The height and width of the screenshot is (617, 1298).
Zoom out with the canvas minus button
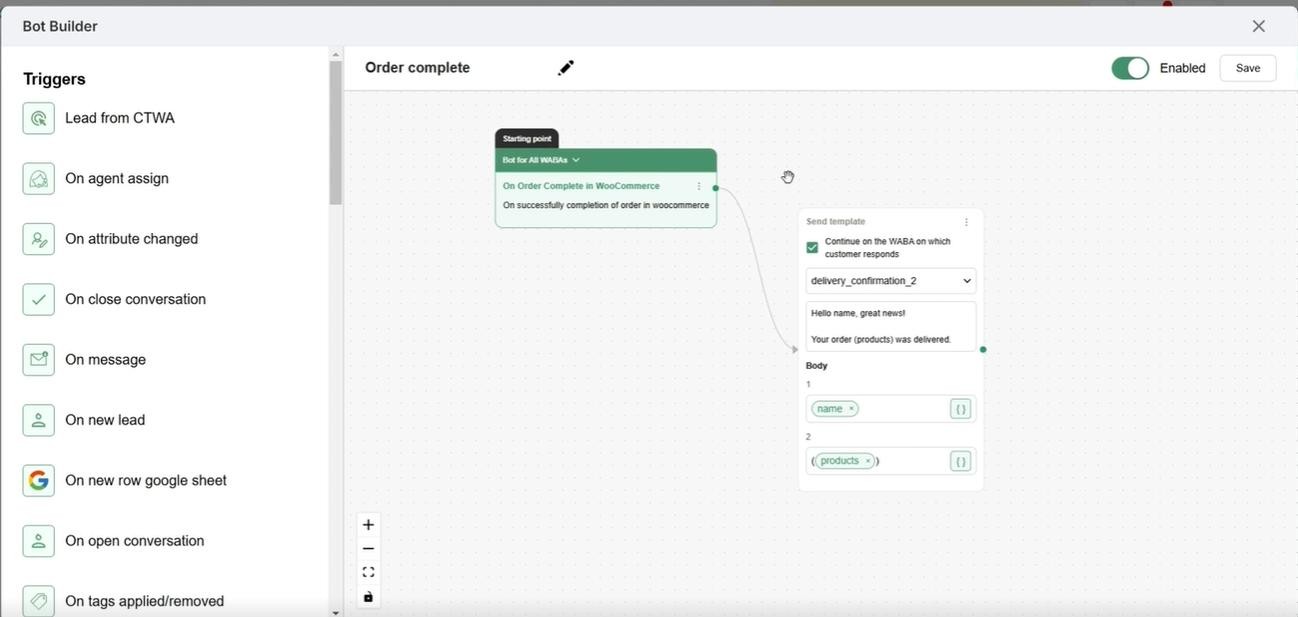(x=368, y=549)
